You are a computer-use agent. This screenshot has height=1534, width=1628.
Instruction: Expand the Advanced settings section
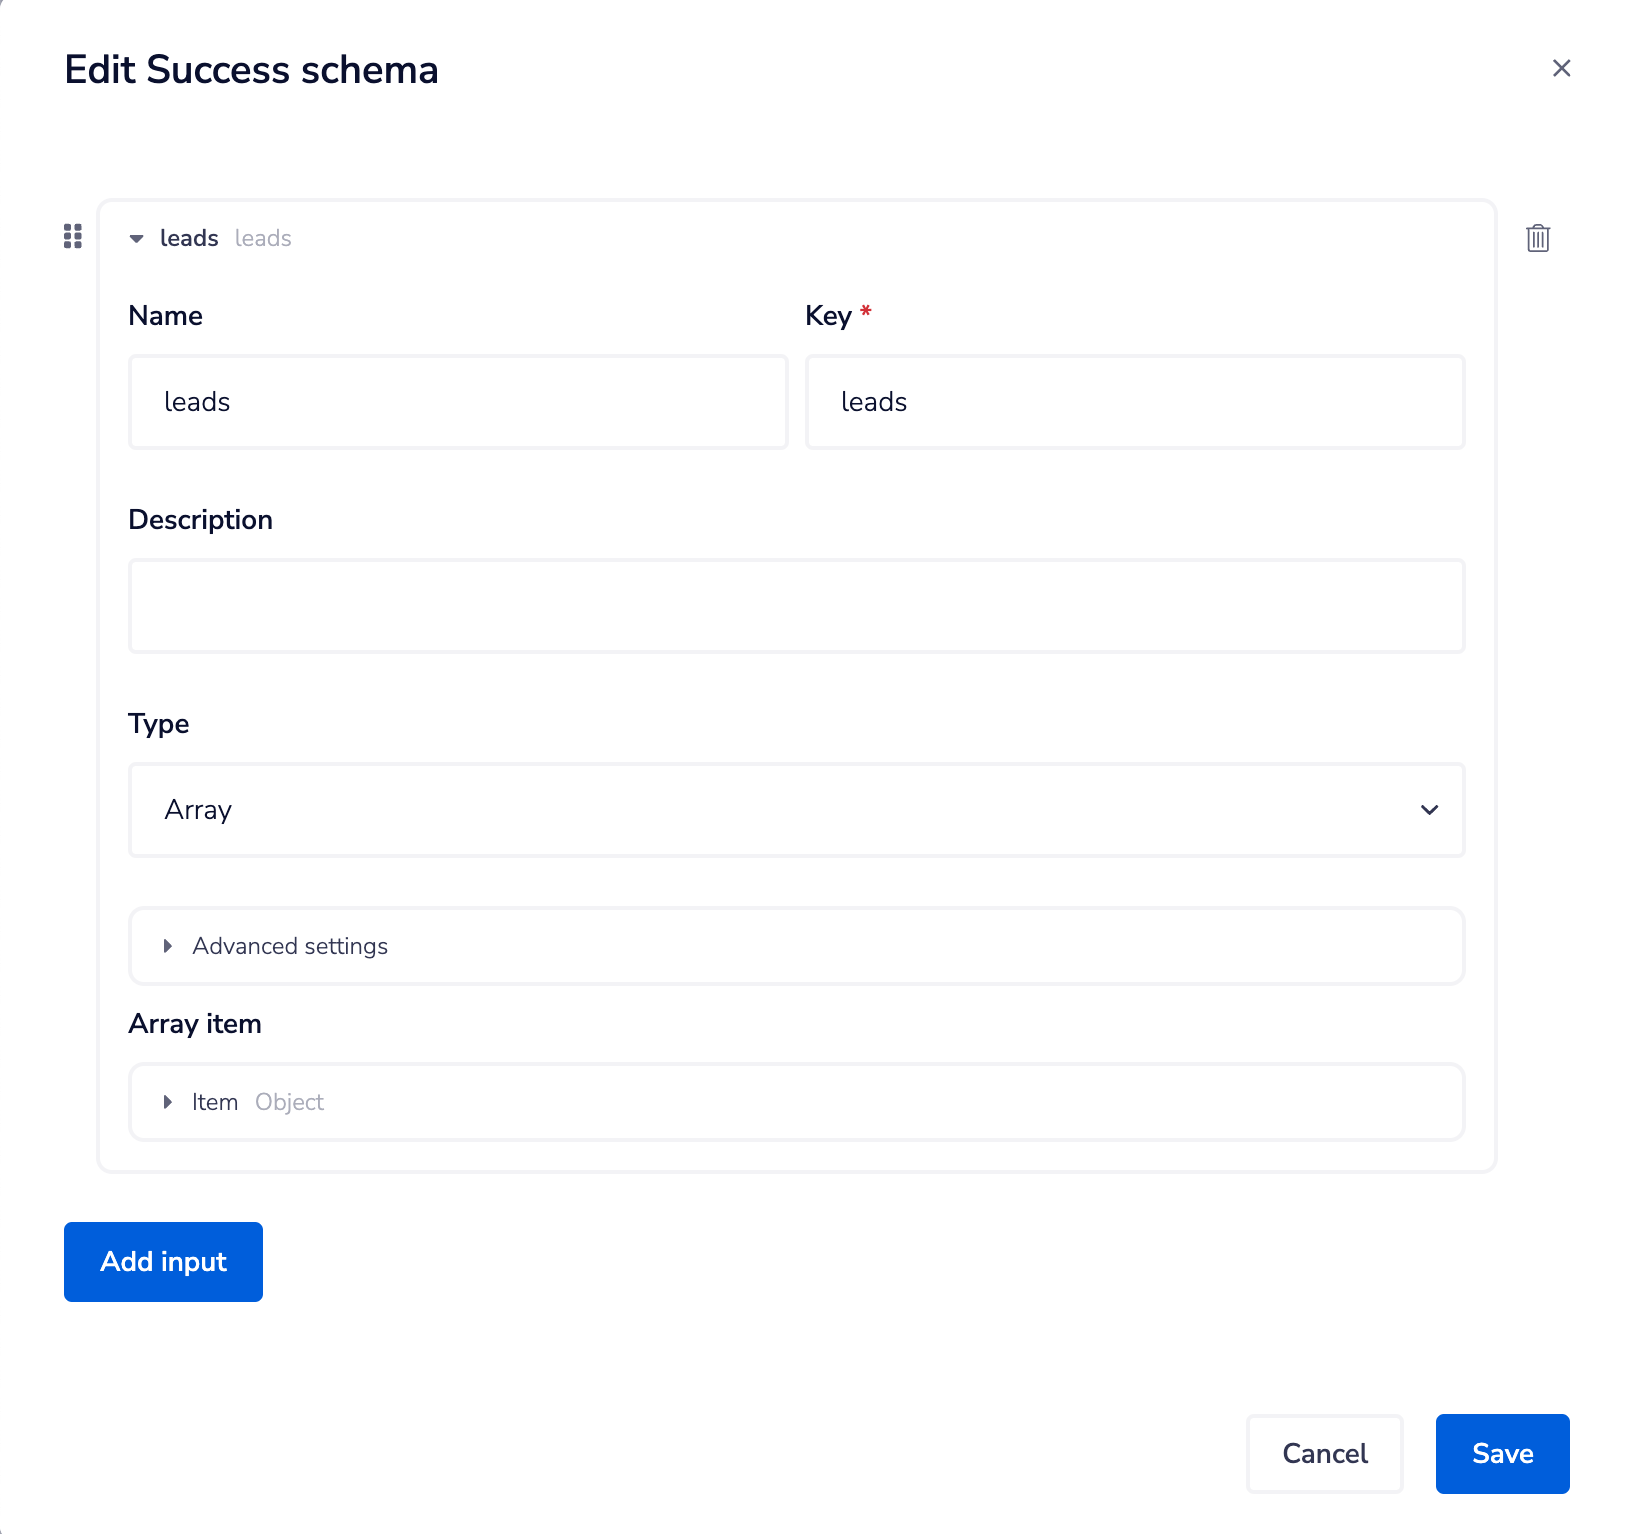coord(290,946)
